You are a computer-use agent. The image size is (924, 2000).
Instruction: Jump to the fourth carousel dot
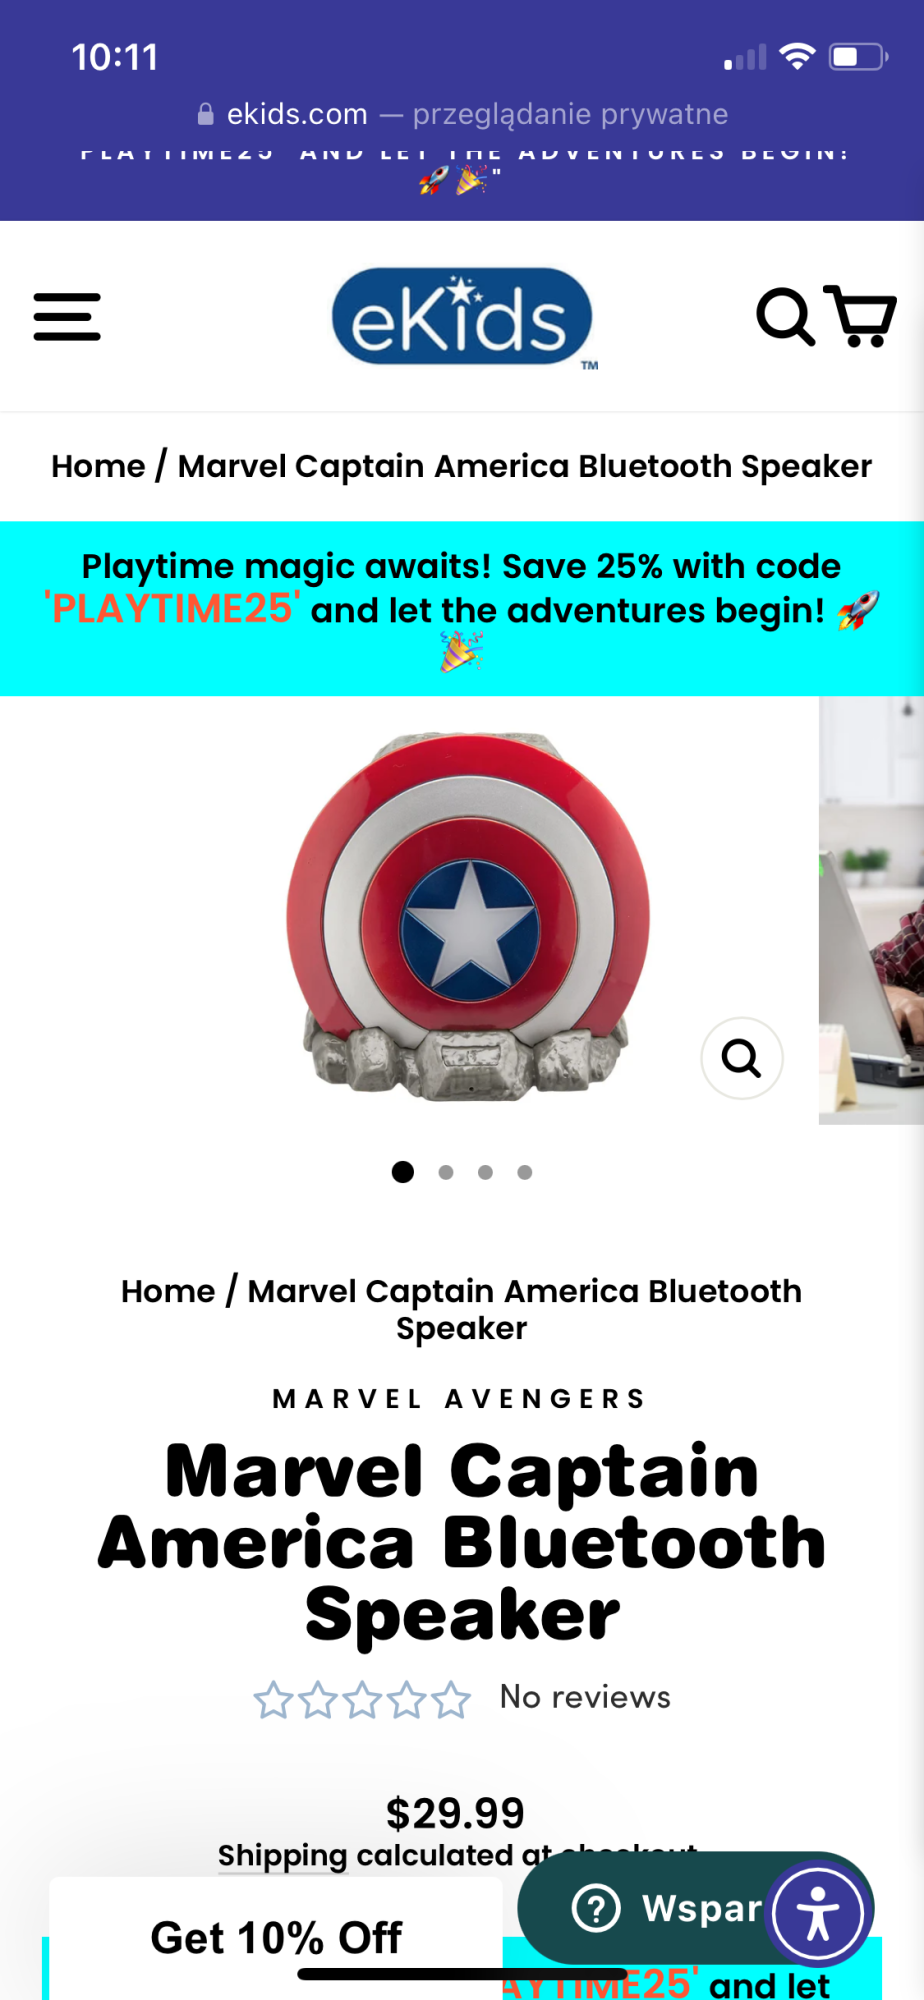pos(525,1172)
